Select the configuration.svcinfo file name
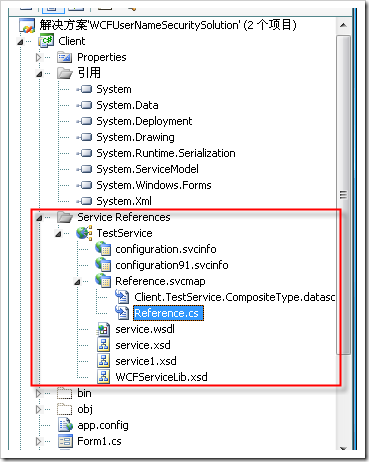The image size is (369, 462). 166,249
